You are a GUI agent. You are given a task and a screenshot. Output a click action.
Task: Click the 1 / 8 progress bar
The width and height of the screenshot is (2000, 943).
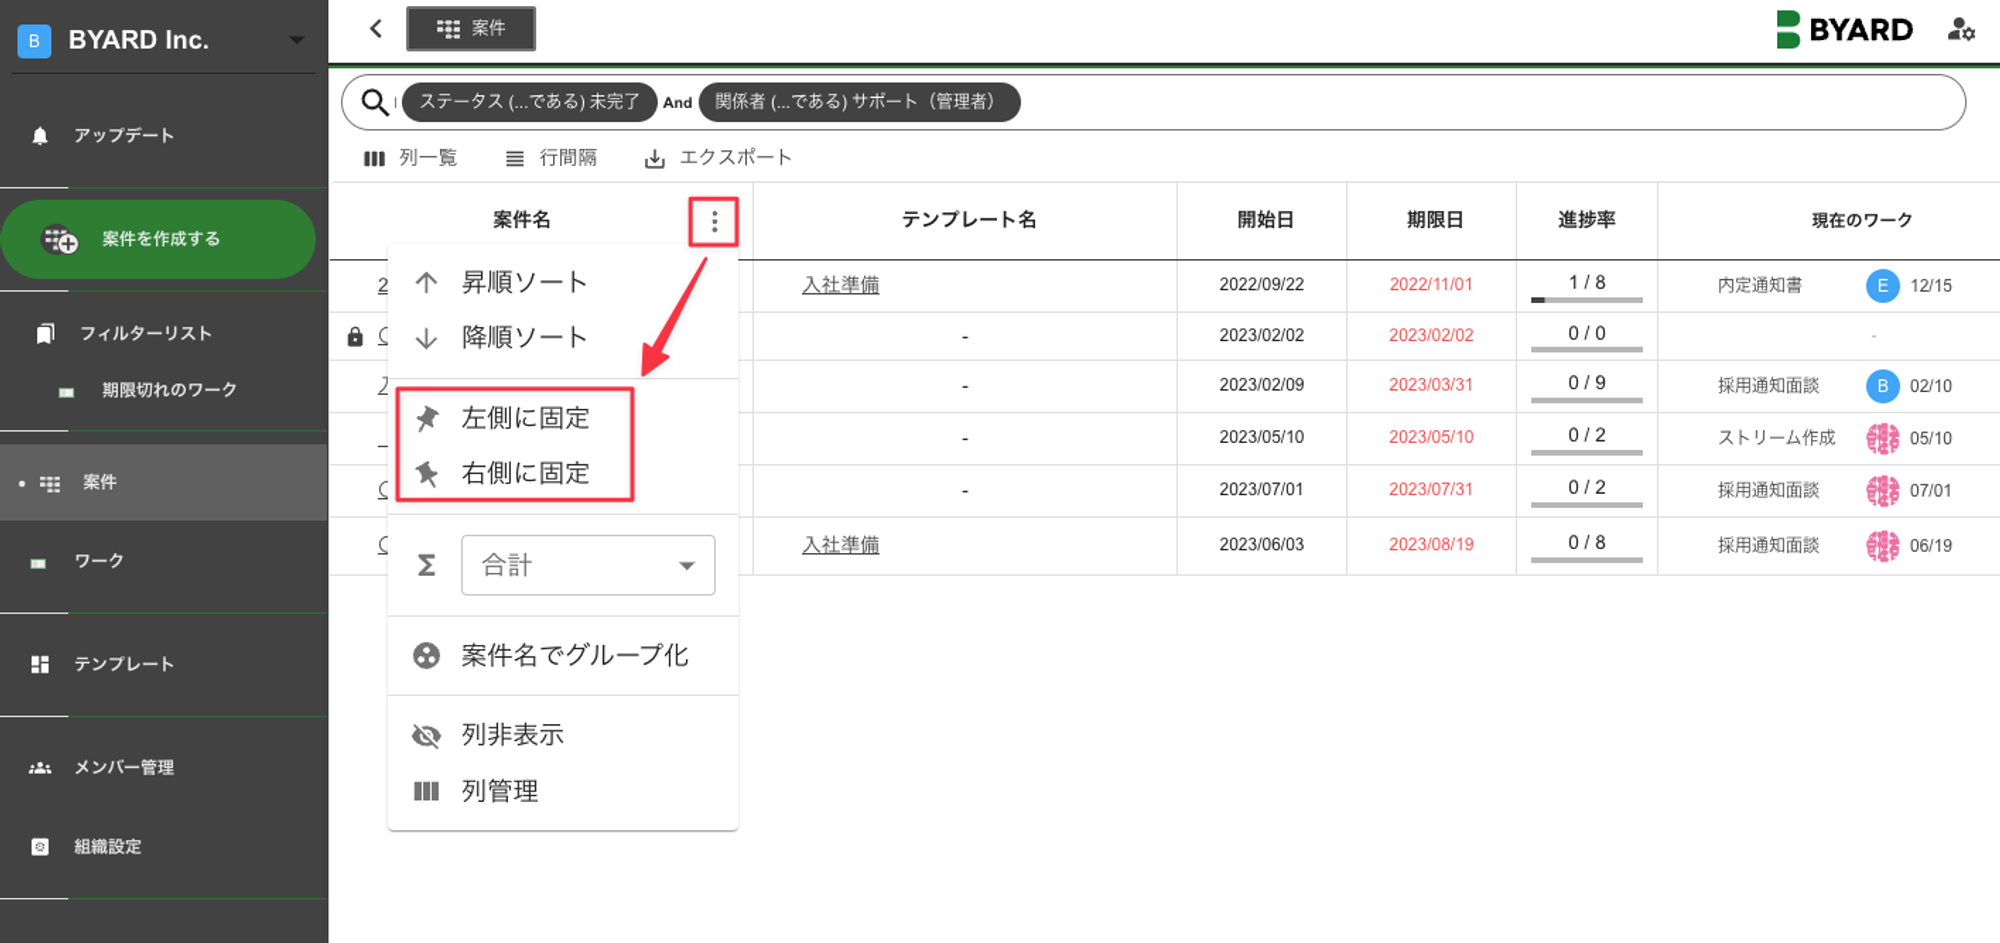[1586, 299]
